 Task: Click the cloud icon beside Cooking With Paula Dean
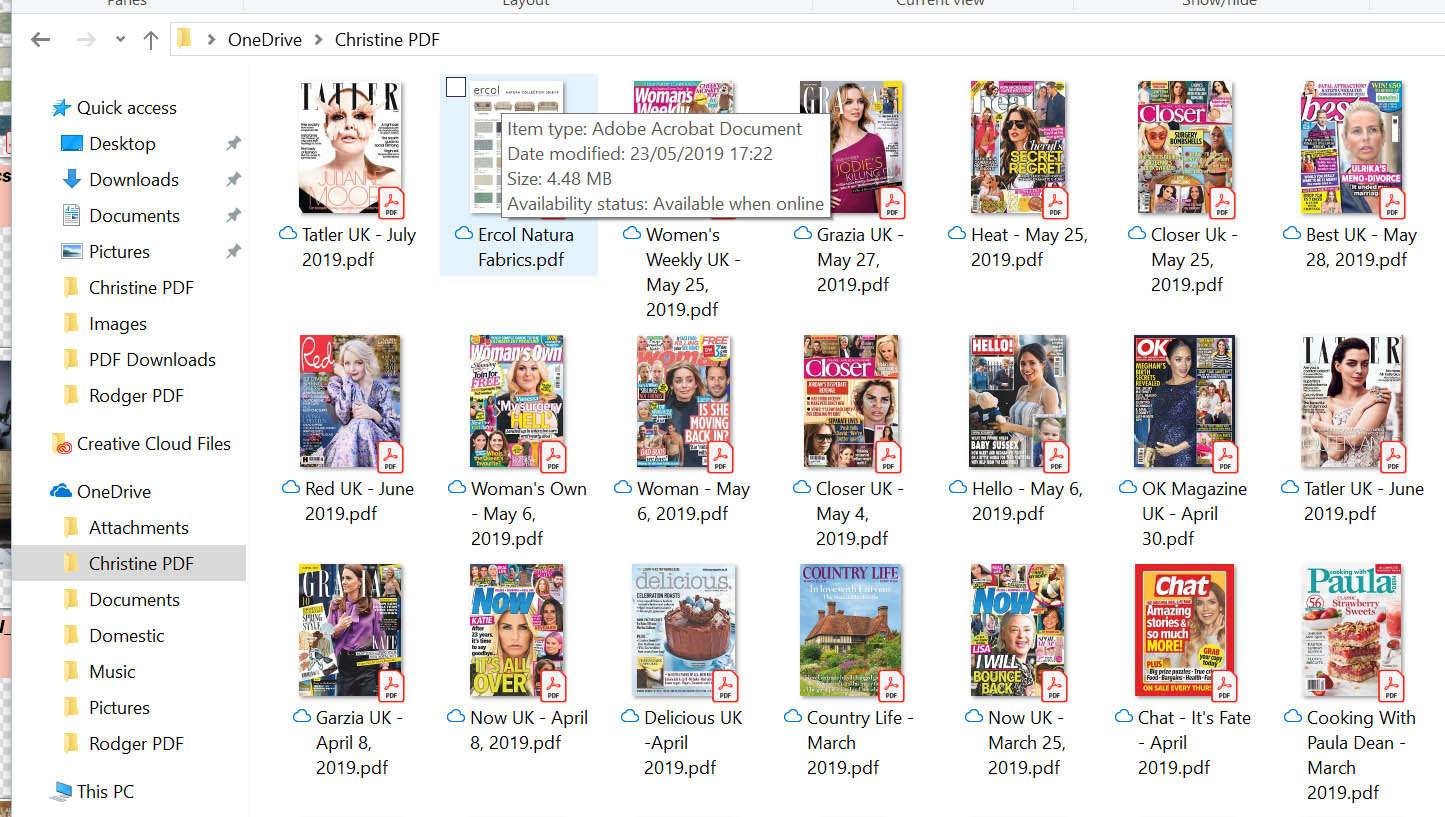(x=1293, y=717)
